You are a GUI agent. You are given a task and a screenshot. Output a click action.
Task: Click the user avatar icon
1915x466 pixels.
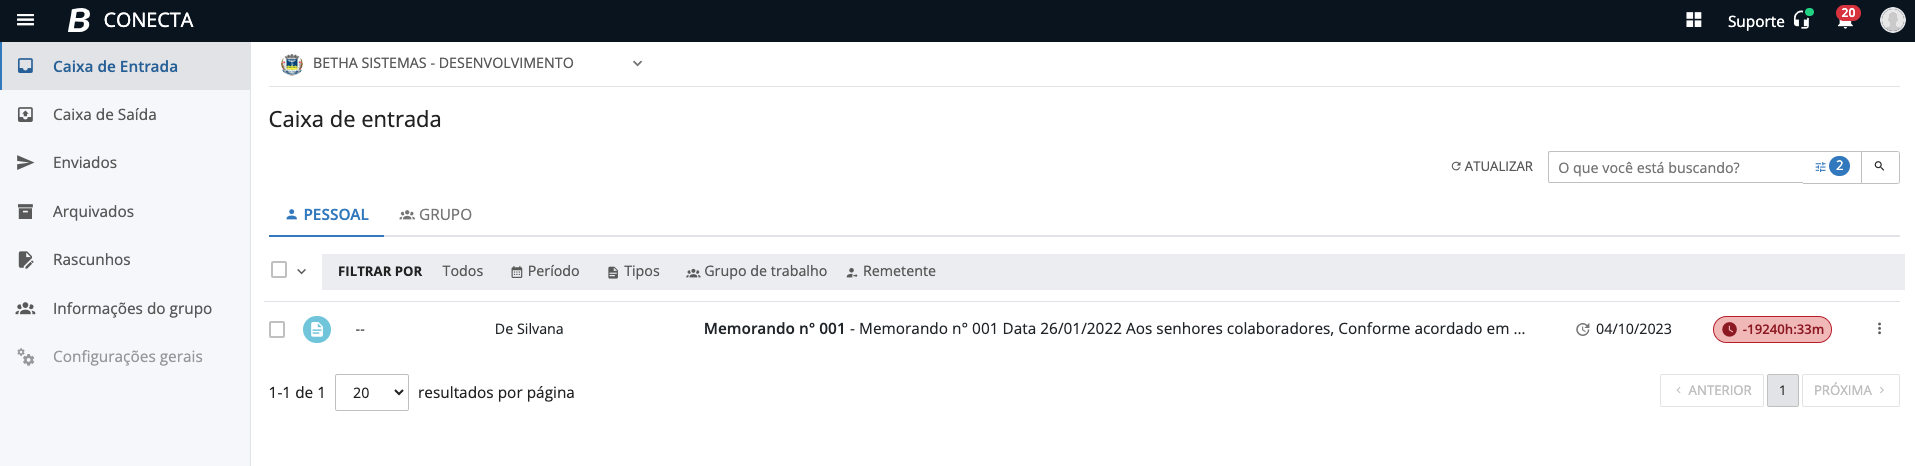(1892, 20)
